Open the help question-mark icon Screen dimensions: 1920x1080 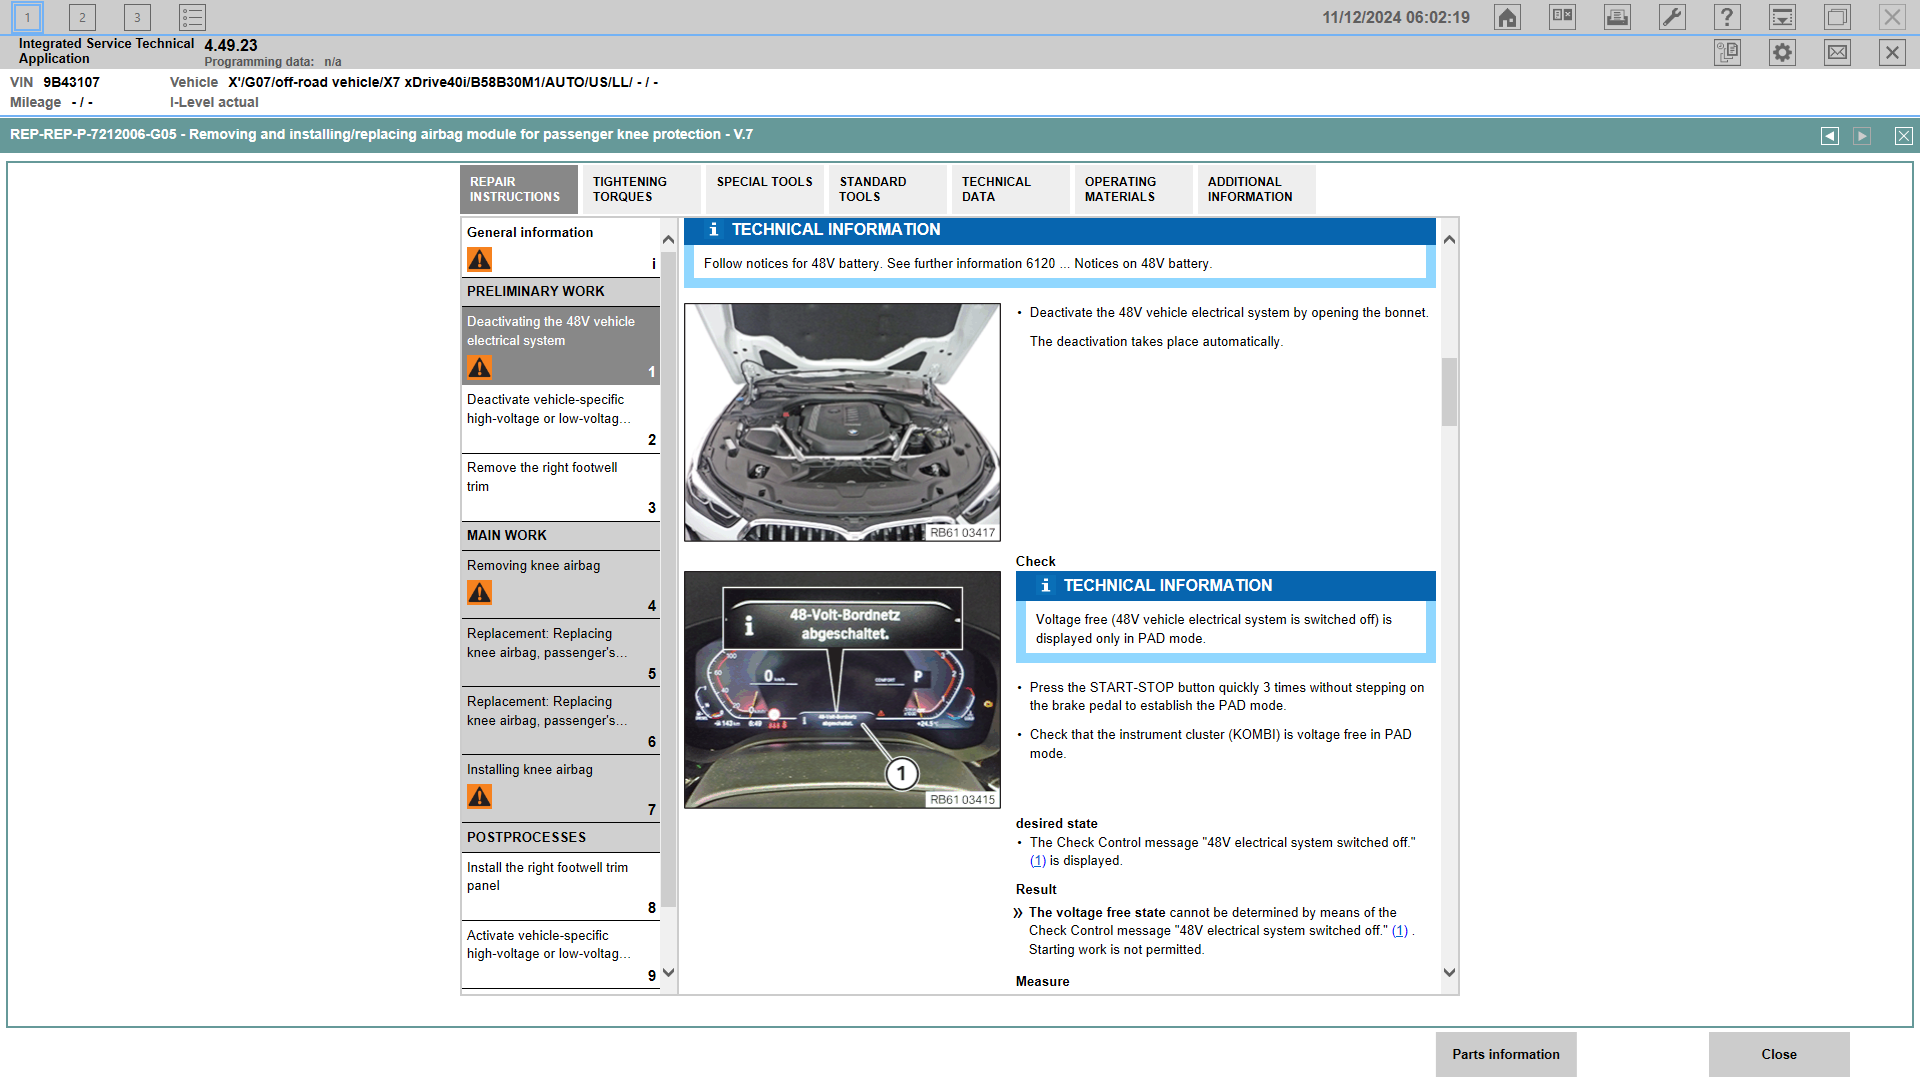[1727, 17]
